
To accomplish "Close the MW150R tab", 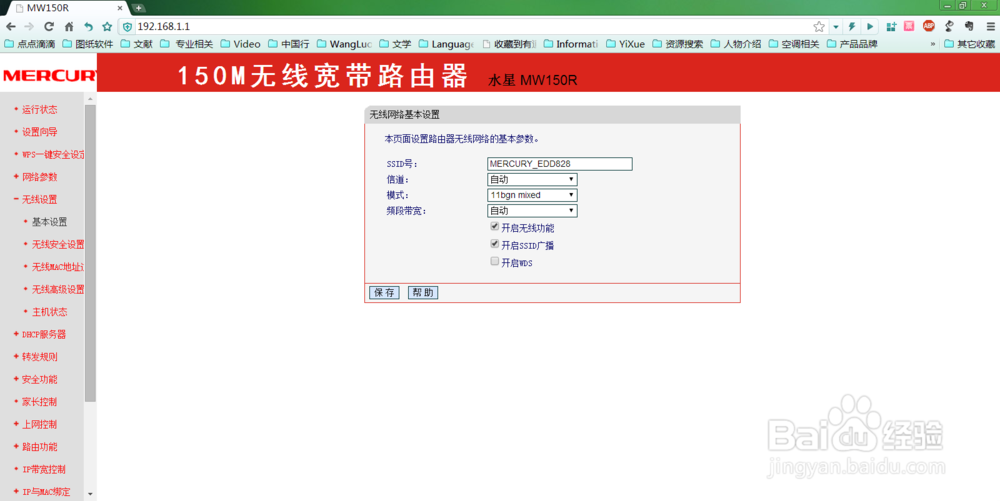I will pos(120,8).
